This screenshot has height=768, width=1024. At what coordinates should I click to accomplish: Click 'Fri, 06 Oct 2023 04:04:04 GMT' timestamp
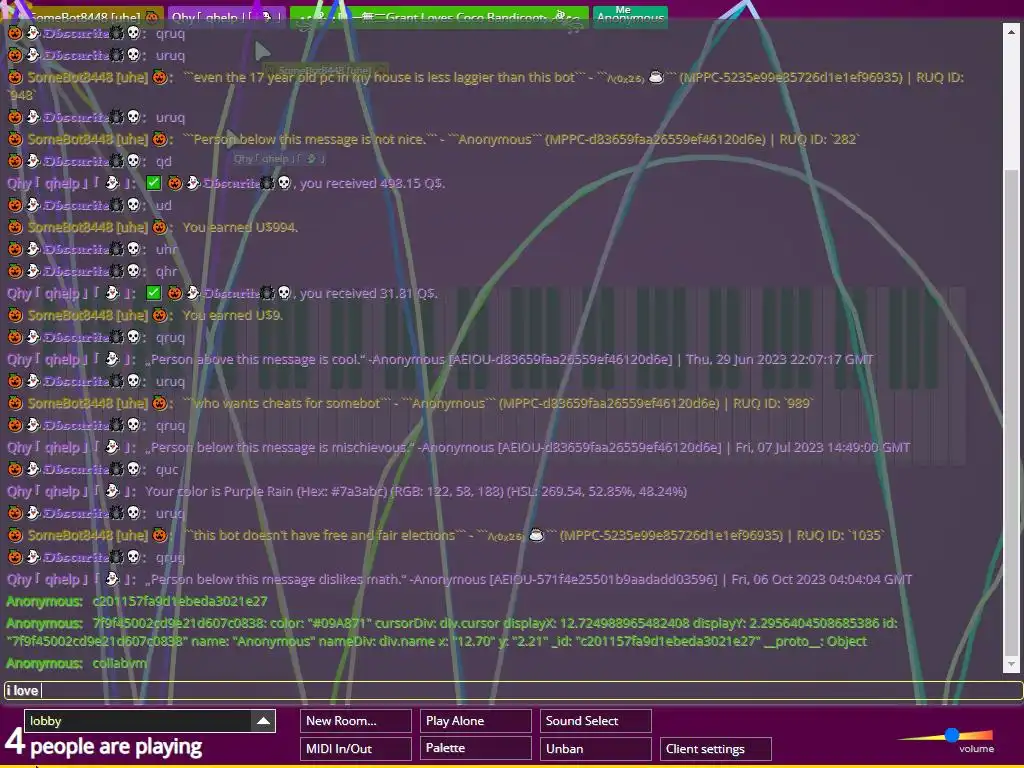tap(822, 579)
